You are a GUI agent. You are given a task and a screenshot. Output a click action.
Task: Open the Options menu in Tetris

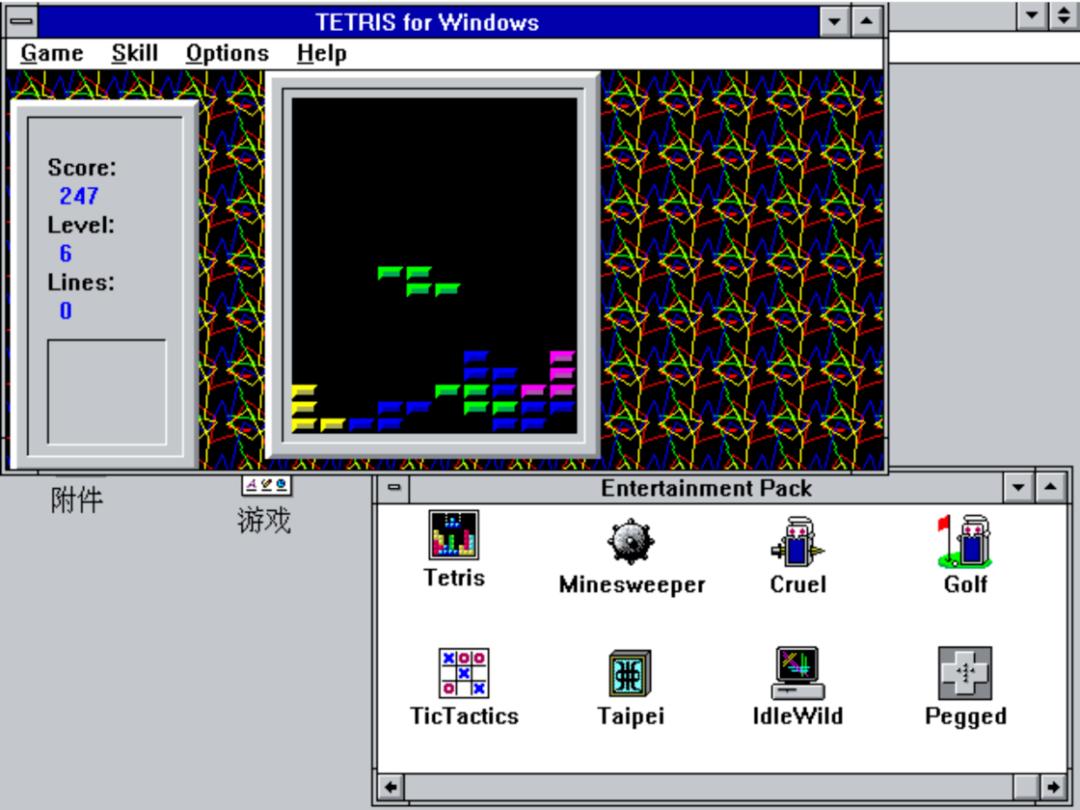click(227, 54)
